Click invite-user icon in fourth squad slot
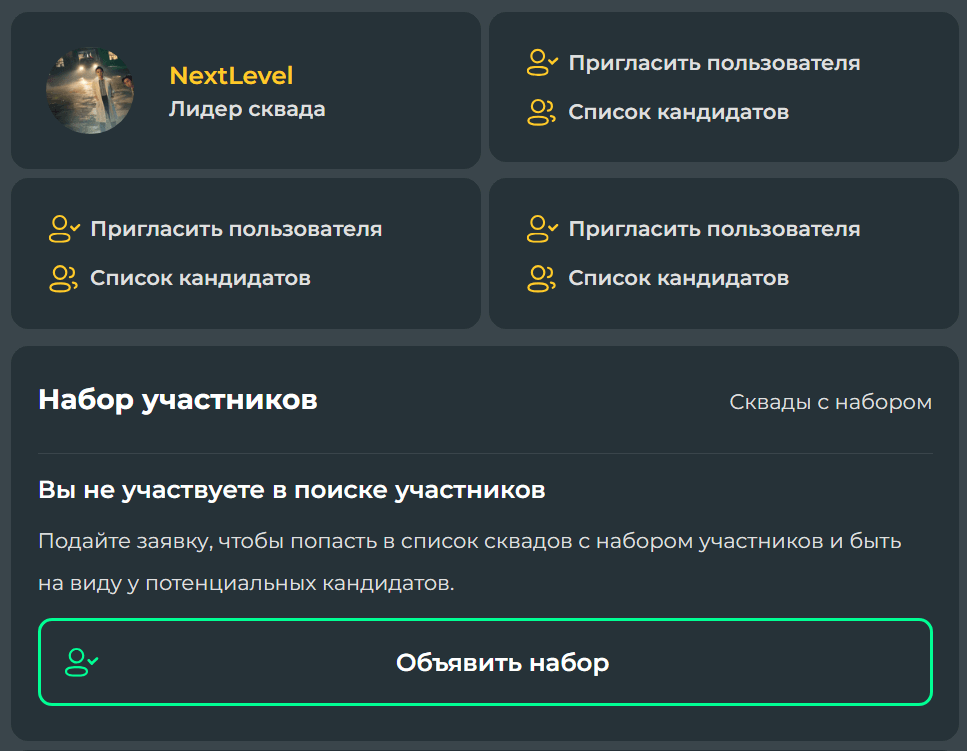Viewport: 967px width, 751px height. (541, 229)
